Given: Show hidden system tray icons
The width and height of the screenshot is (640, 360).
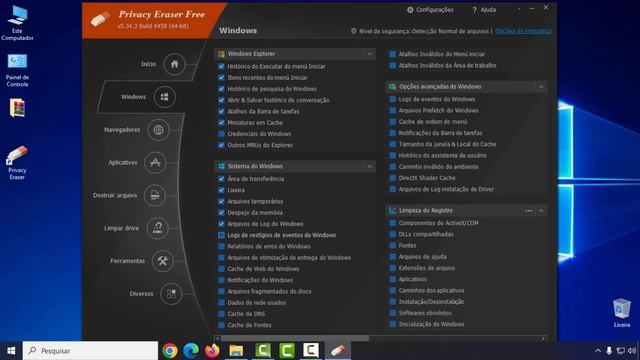Looking at the screenshot, I should pyautogui.click(x=598, y=351).
